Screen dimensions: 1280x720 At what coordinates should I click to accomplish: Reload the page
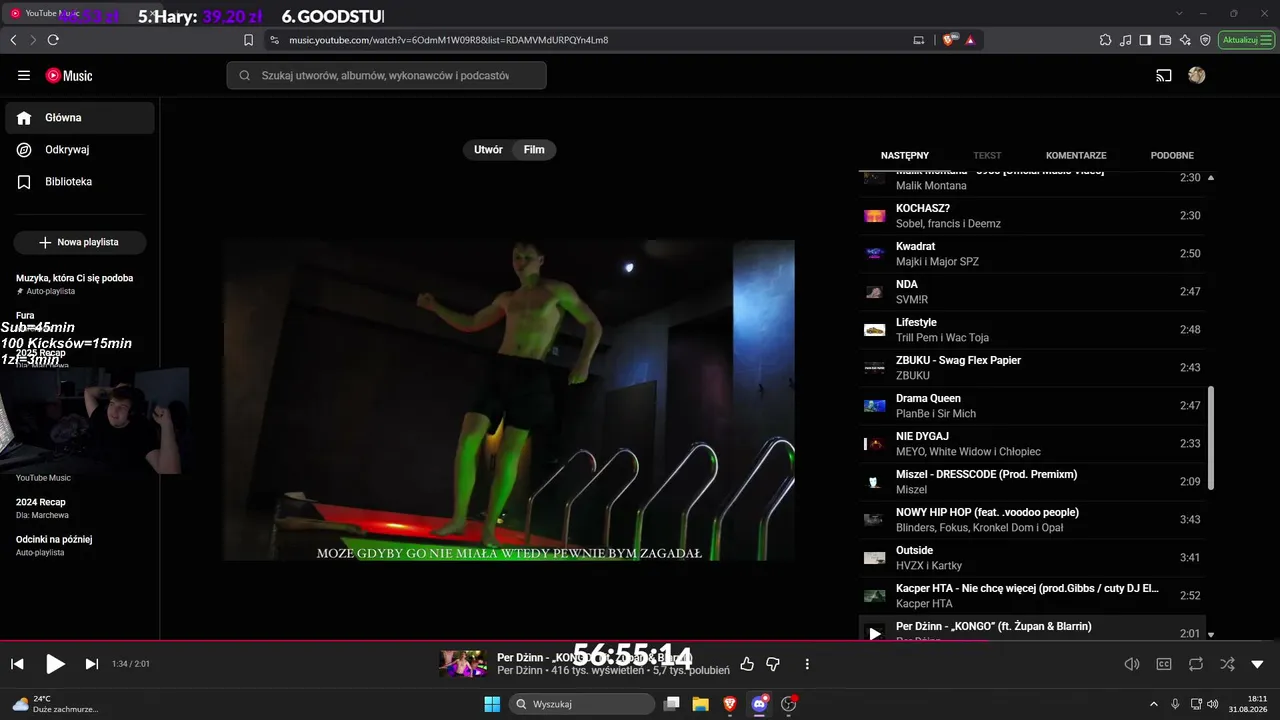point(53,40)
